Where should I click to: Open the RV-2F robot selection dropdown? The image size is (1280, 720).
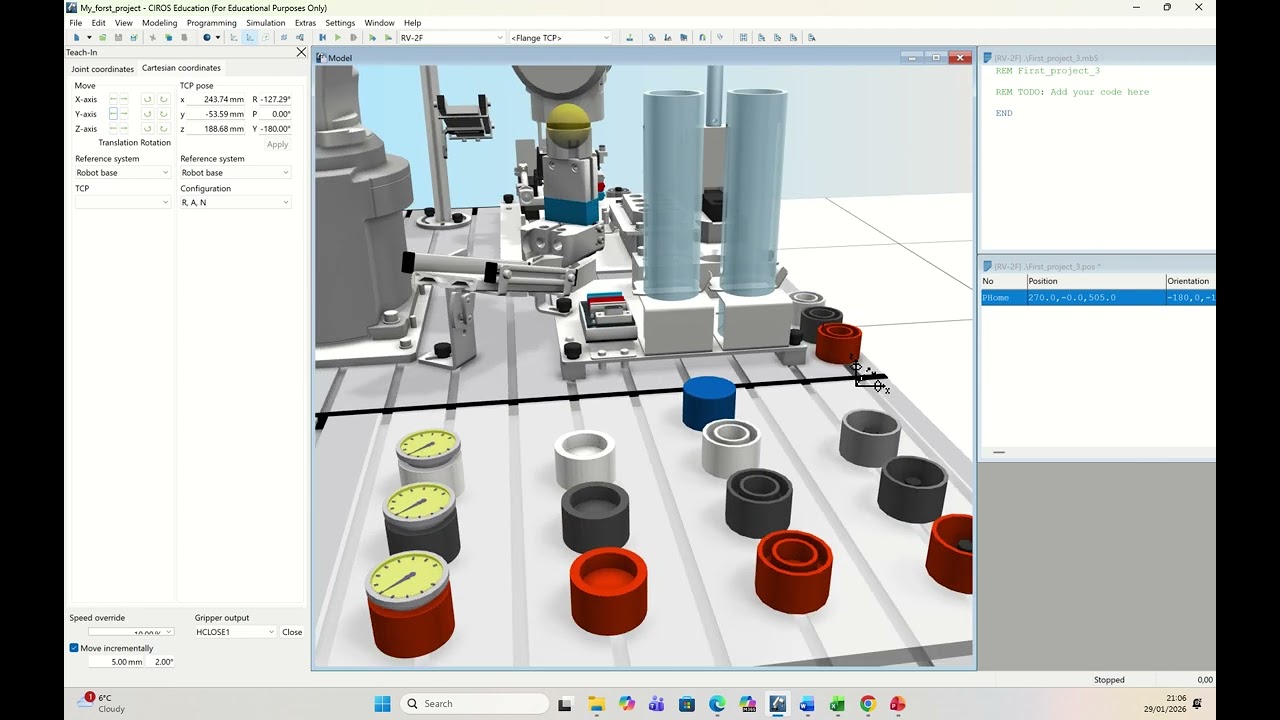point(451,38)
